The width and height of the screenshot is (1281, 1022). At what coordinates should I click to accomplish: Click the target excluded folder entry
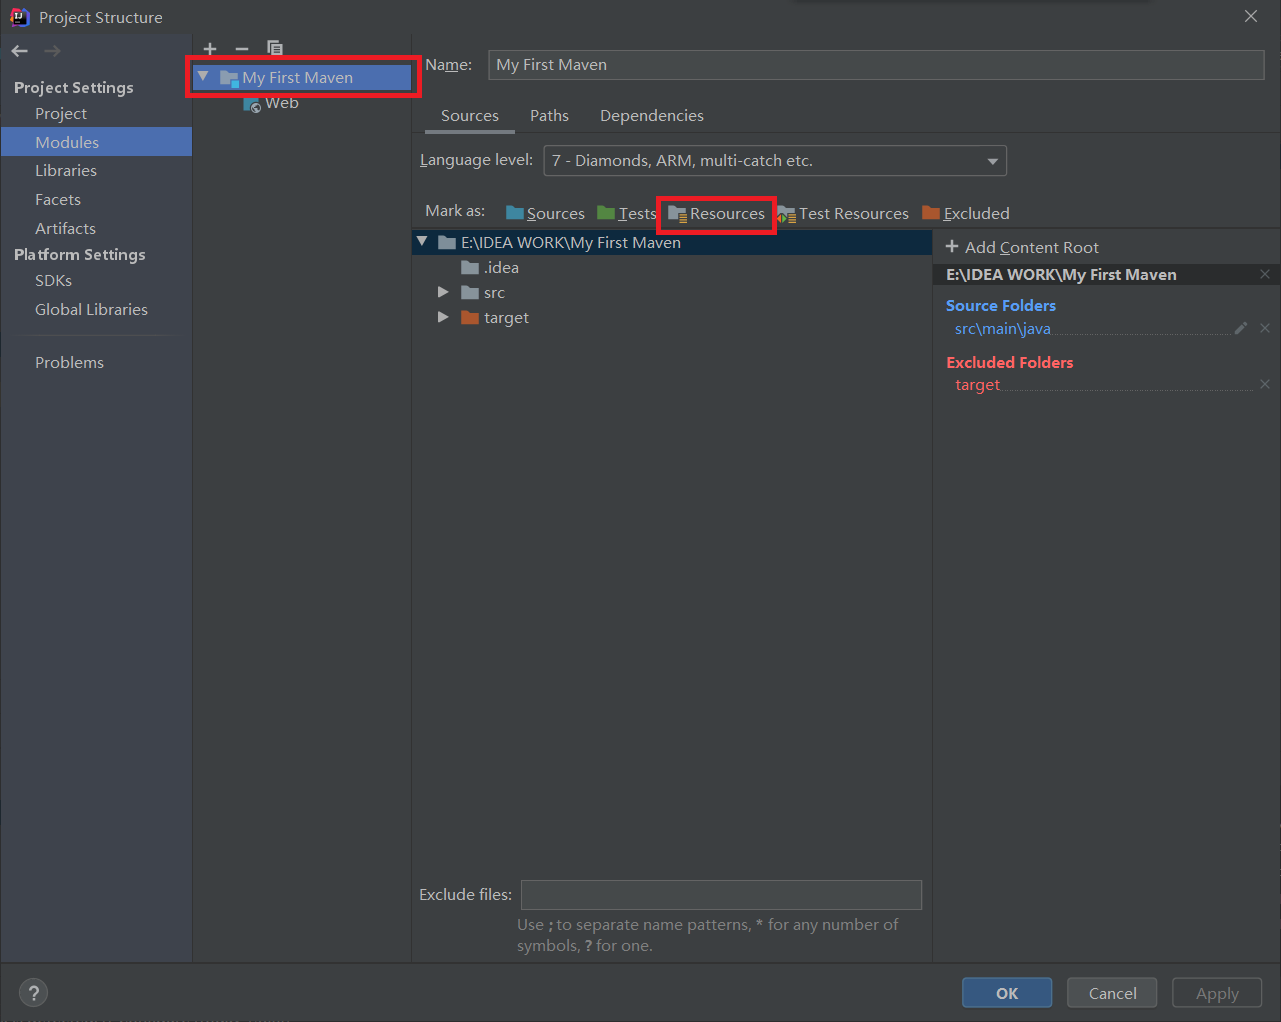(977, 385)
